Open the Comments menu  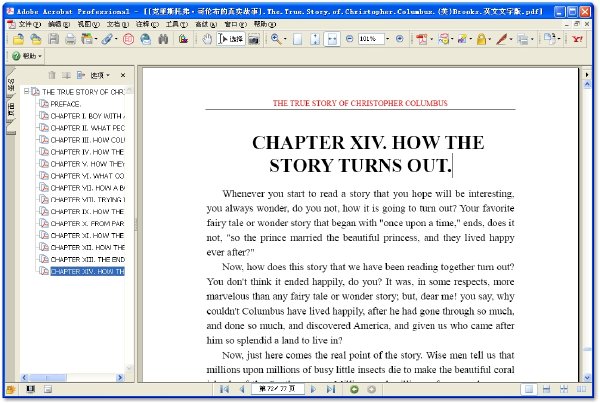tap(147, 24)
